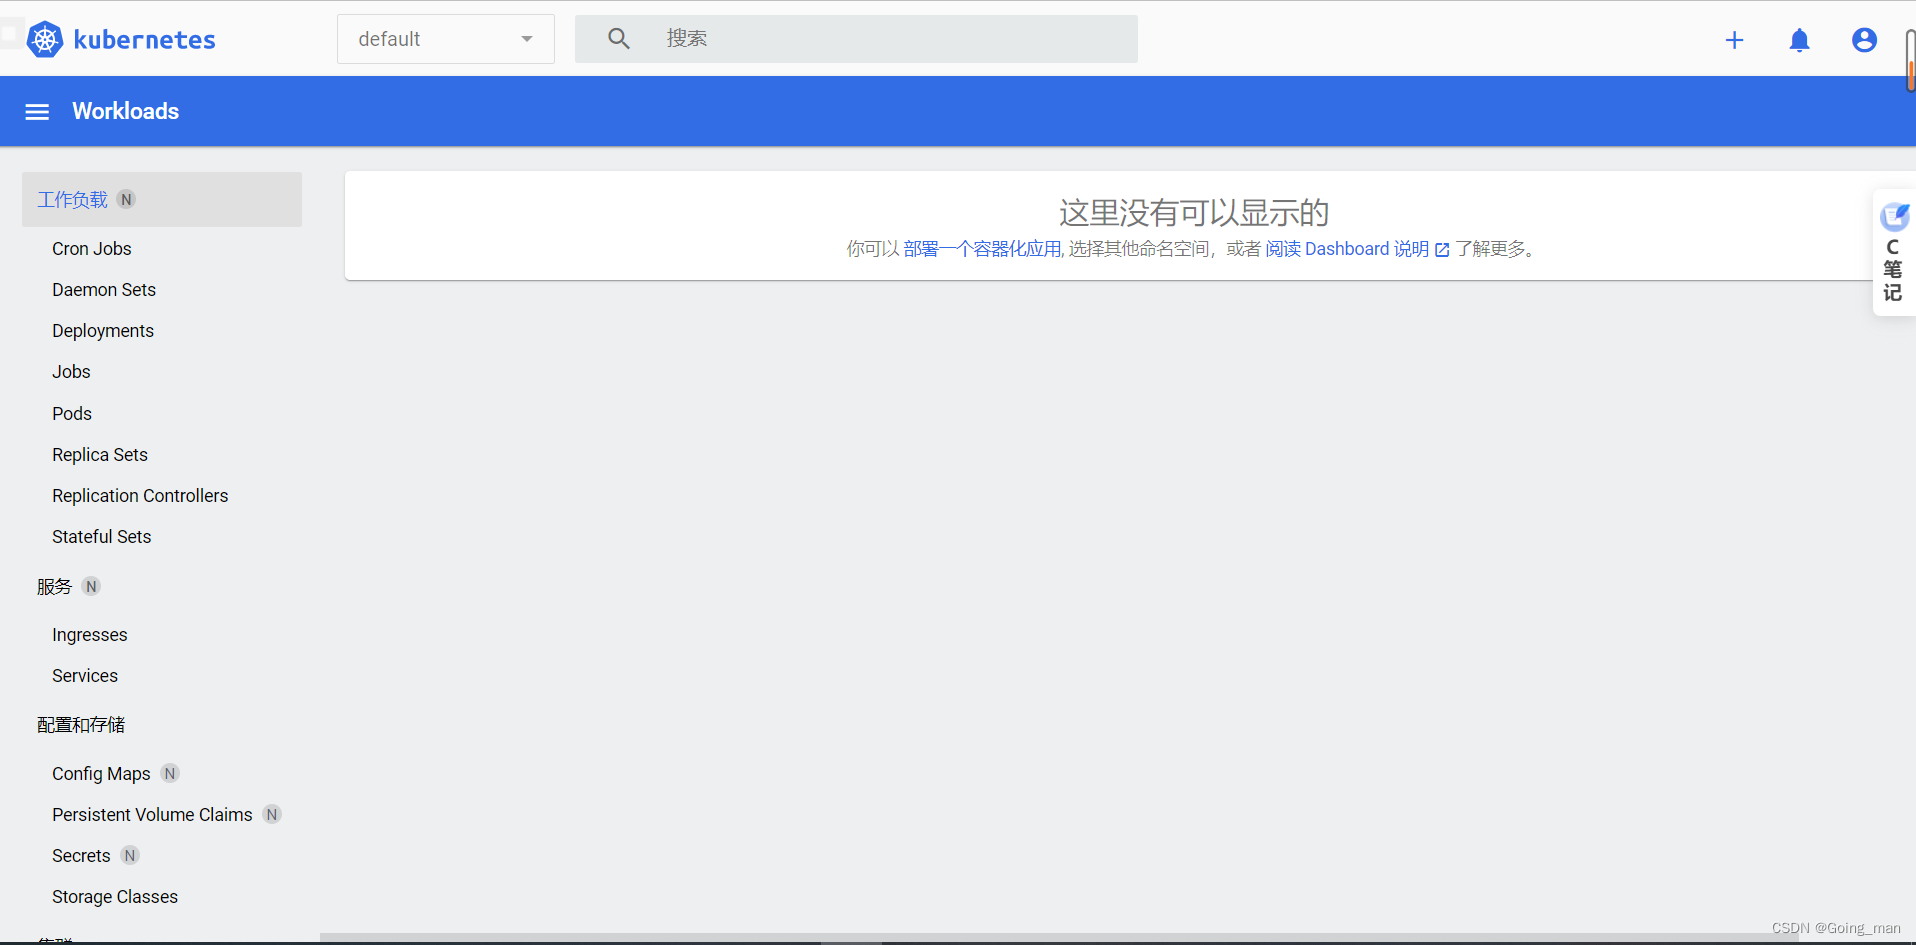Open Ingresses in the sidebar
The height and width of the screenshot is (945, 1916).
point(90,635)
